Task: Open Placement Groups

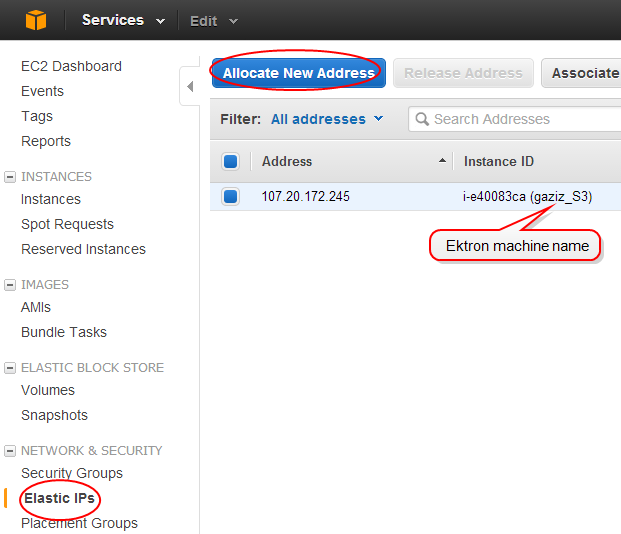Action: [79, 523]
